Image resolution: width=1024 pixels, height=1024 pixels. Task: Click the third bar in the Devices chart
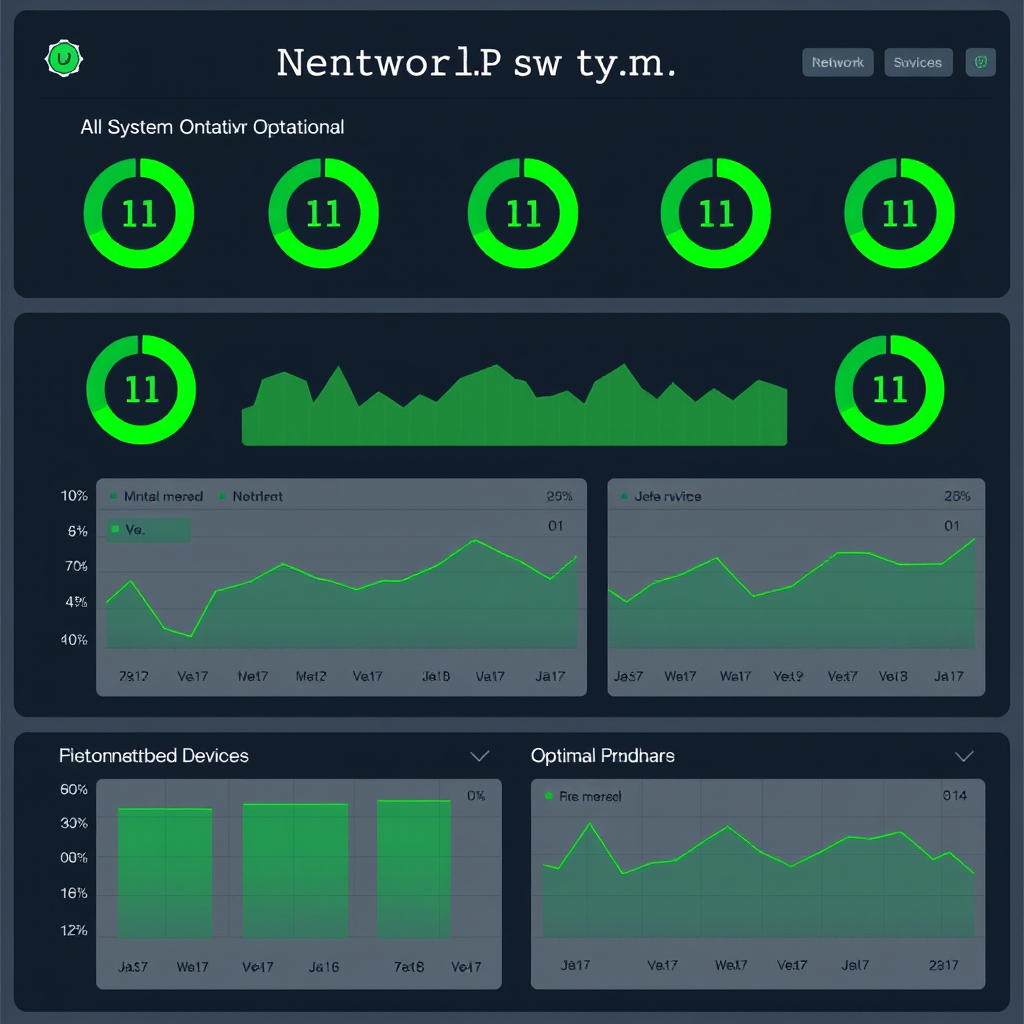pos(414,869)
